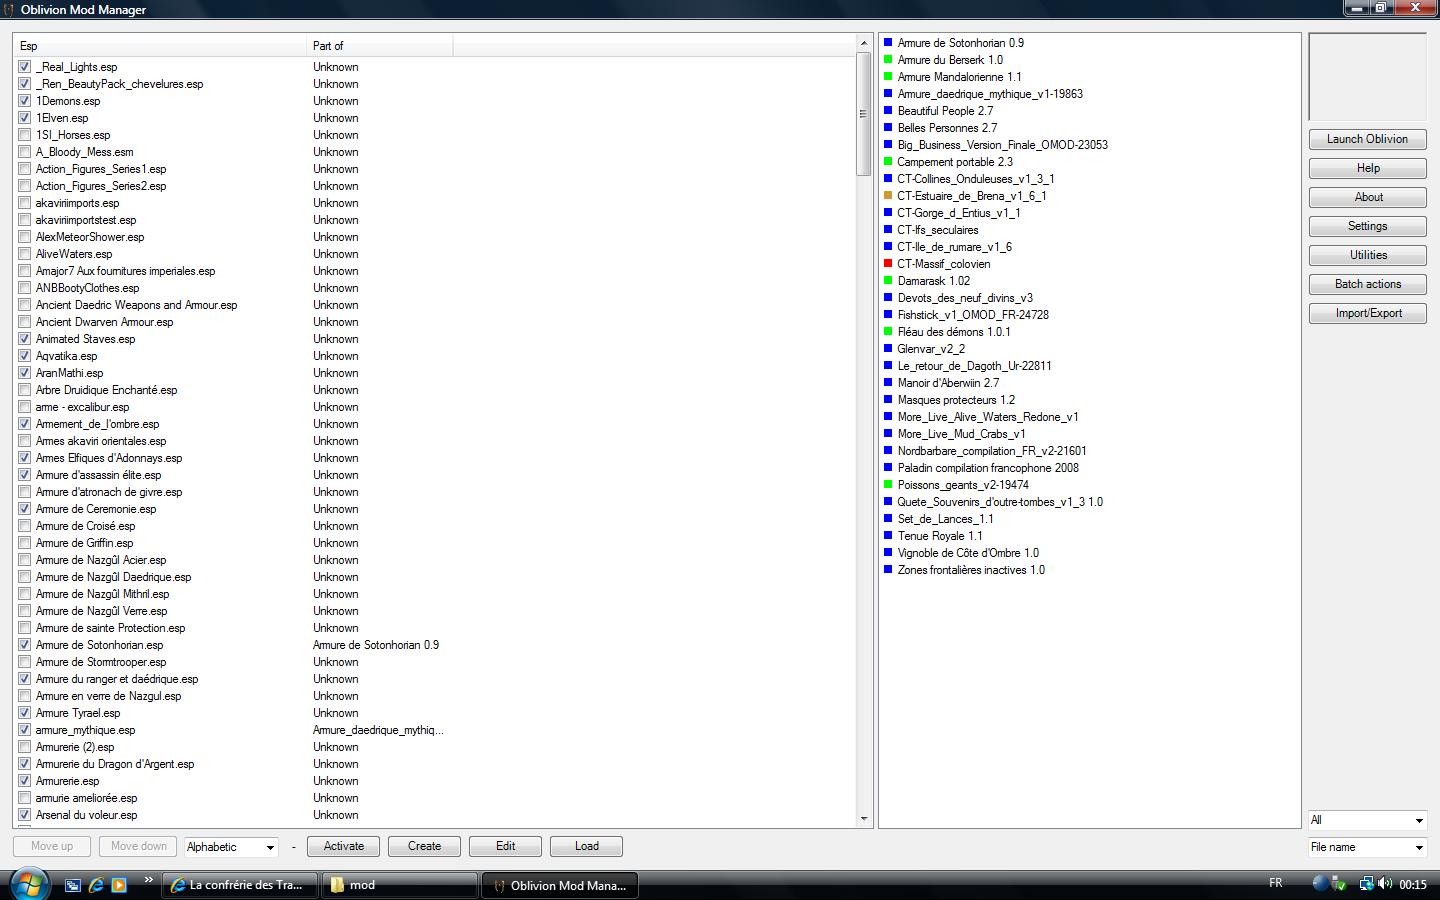Image resolution: width=1440 pixels, height=900 pixels.
Task: Uncheck the Animated Staves.esp checkbox
Action: (24, 339)
